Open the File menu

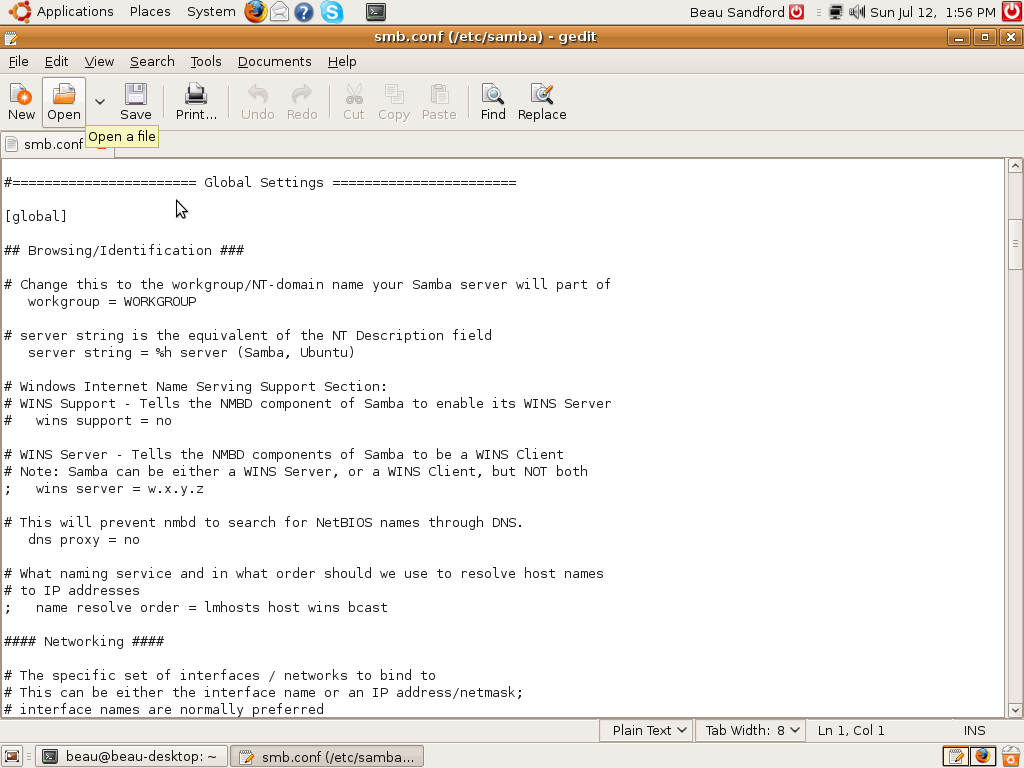[x=18, y=61]
